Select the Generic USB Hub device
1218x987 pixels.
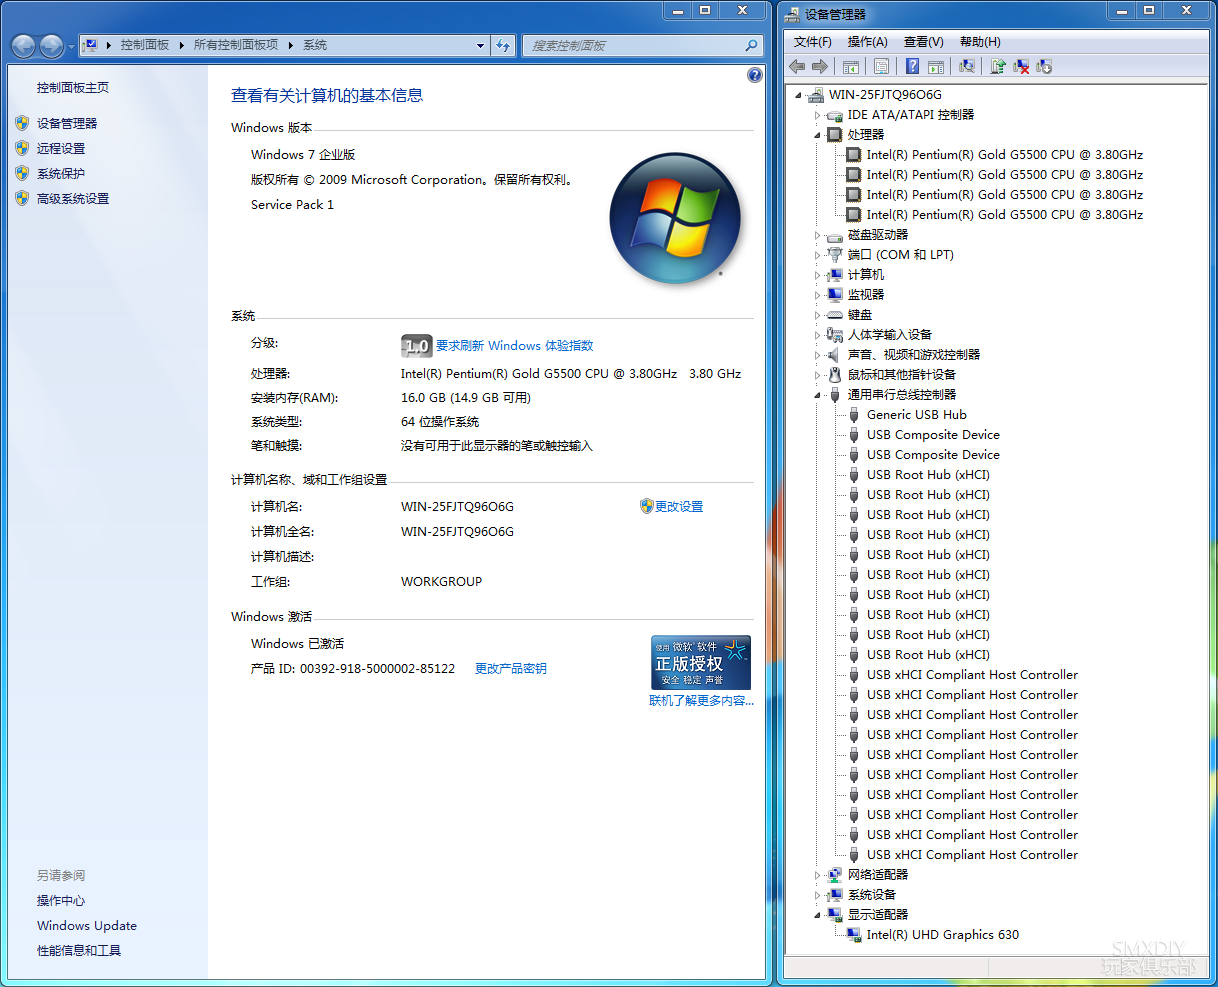(916, 415)
